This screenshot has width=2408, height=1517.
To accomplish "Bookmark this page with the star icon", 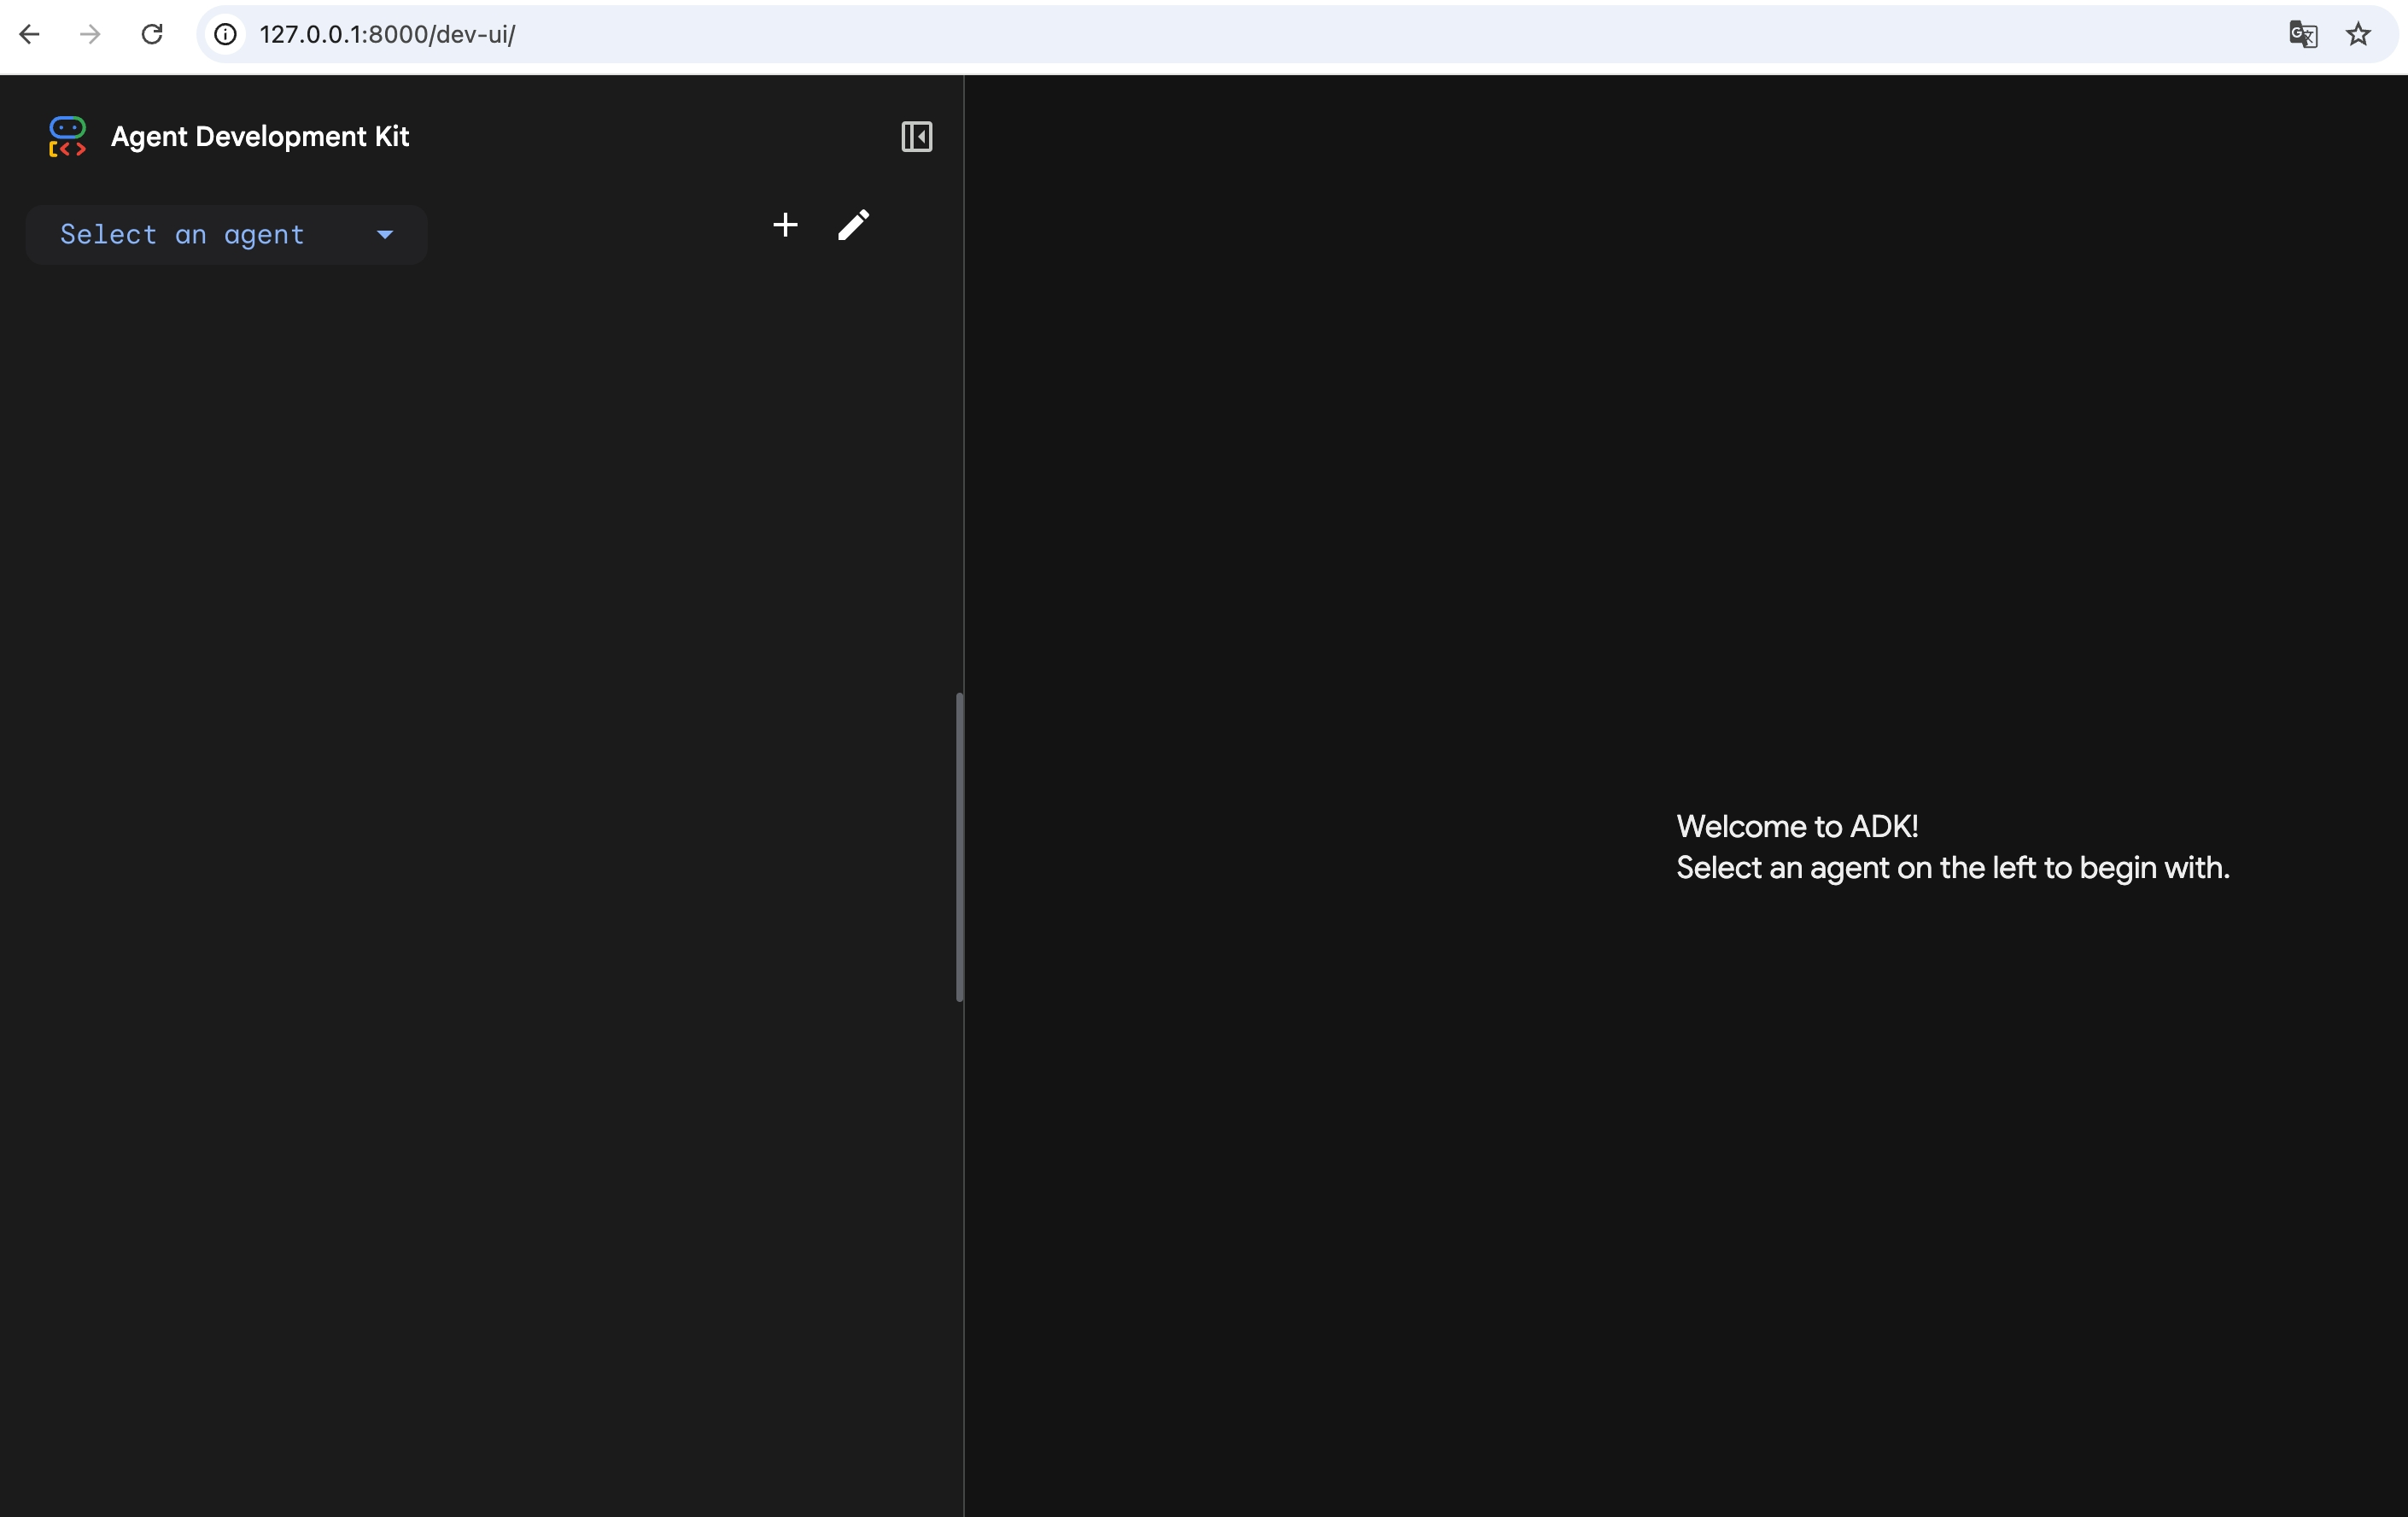I will pyautogui.click(x=2358, y=34).
